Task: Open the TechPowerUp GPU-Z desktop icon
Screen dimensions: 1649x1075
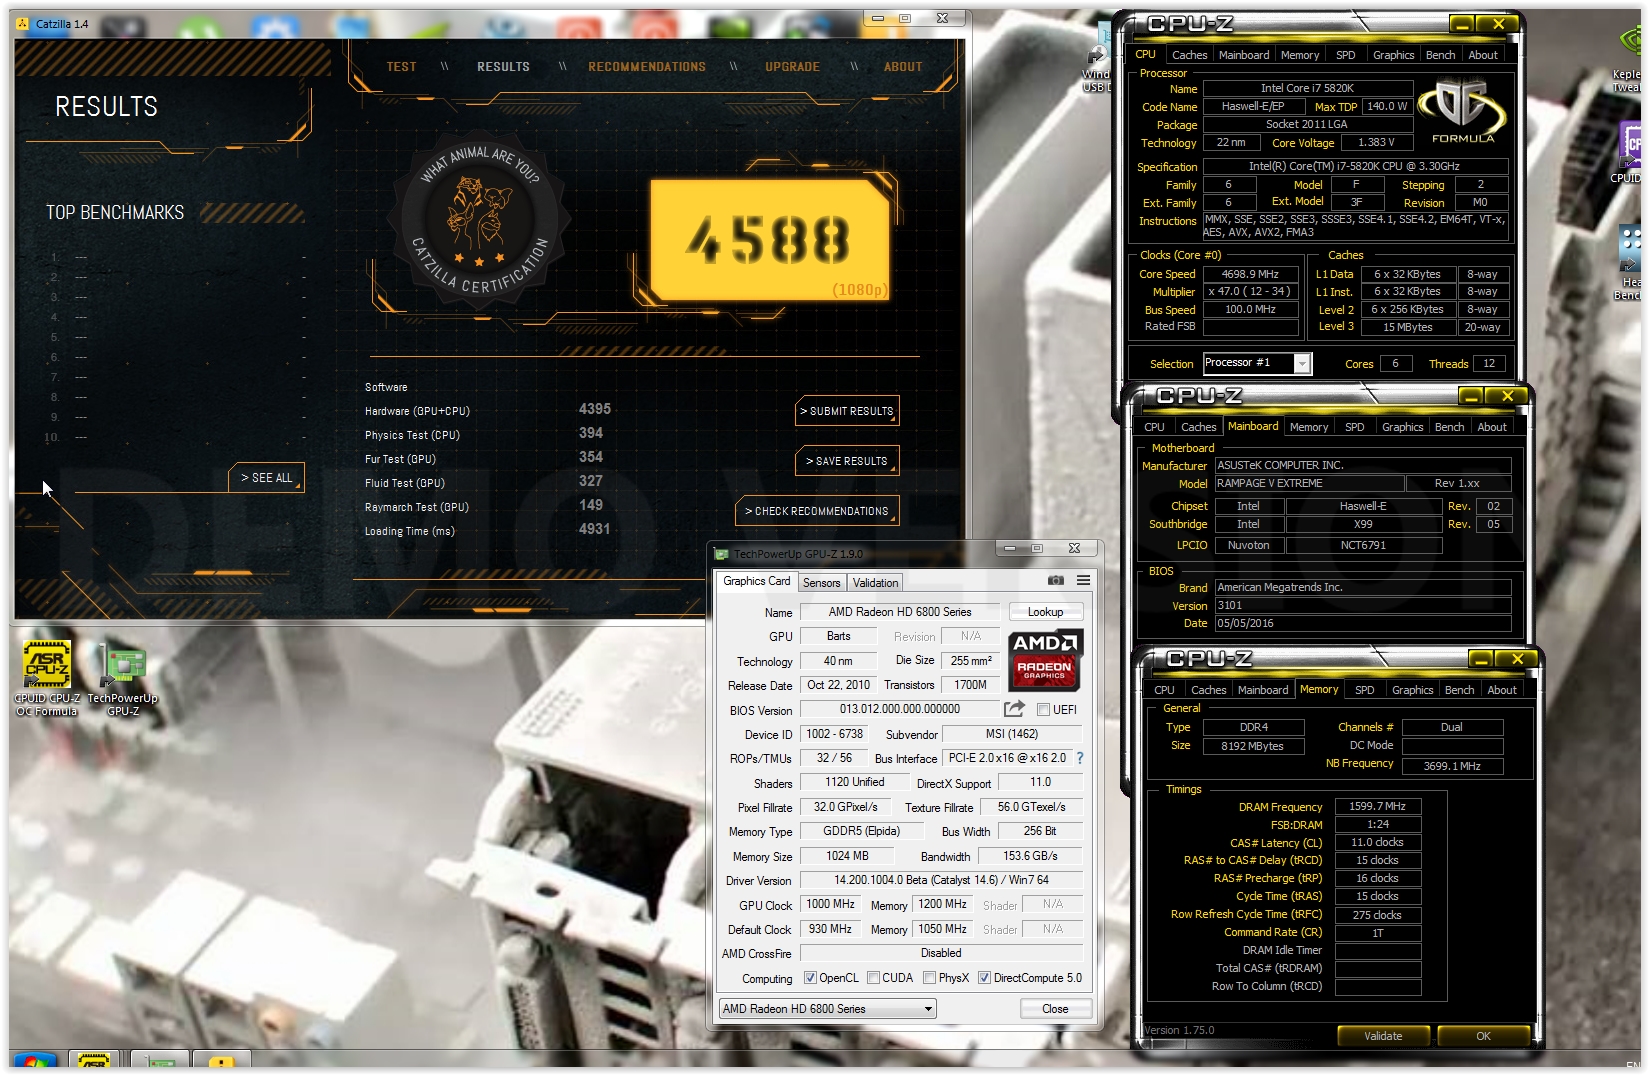Action: pos(122,677)
